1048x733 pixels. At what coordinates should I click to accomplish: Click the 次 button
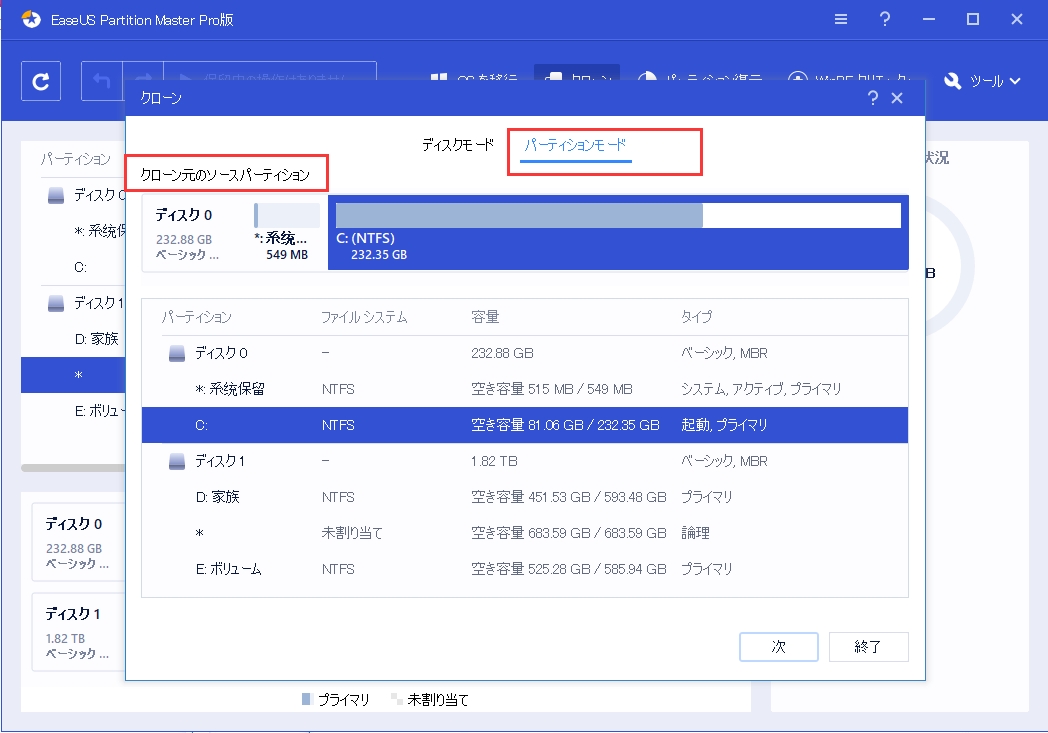tap(779, 647)
